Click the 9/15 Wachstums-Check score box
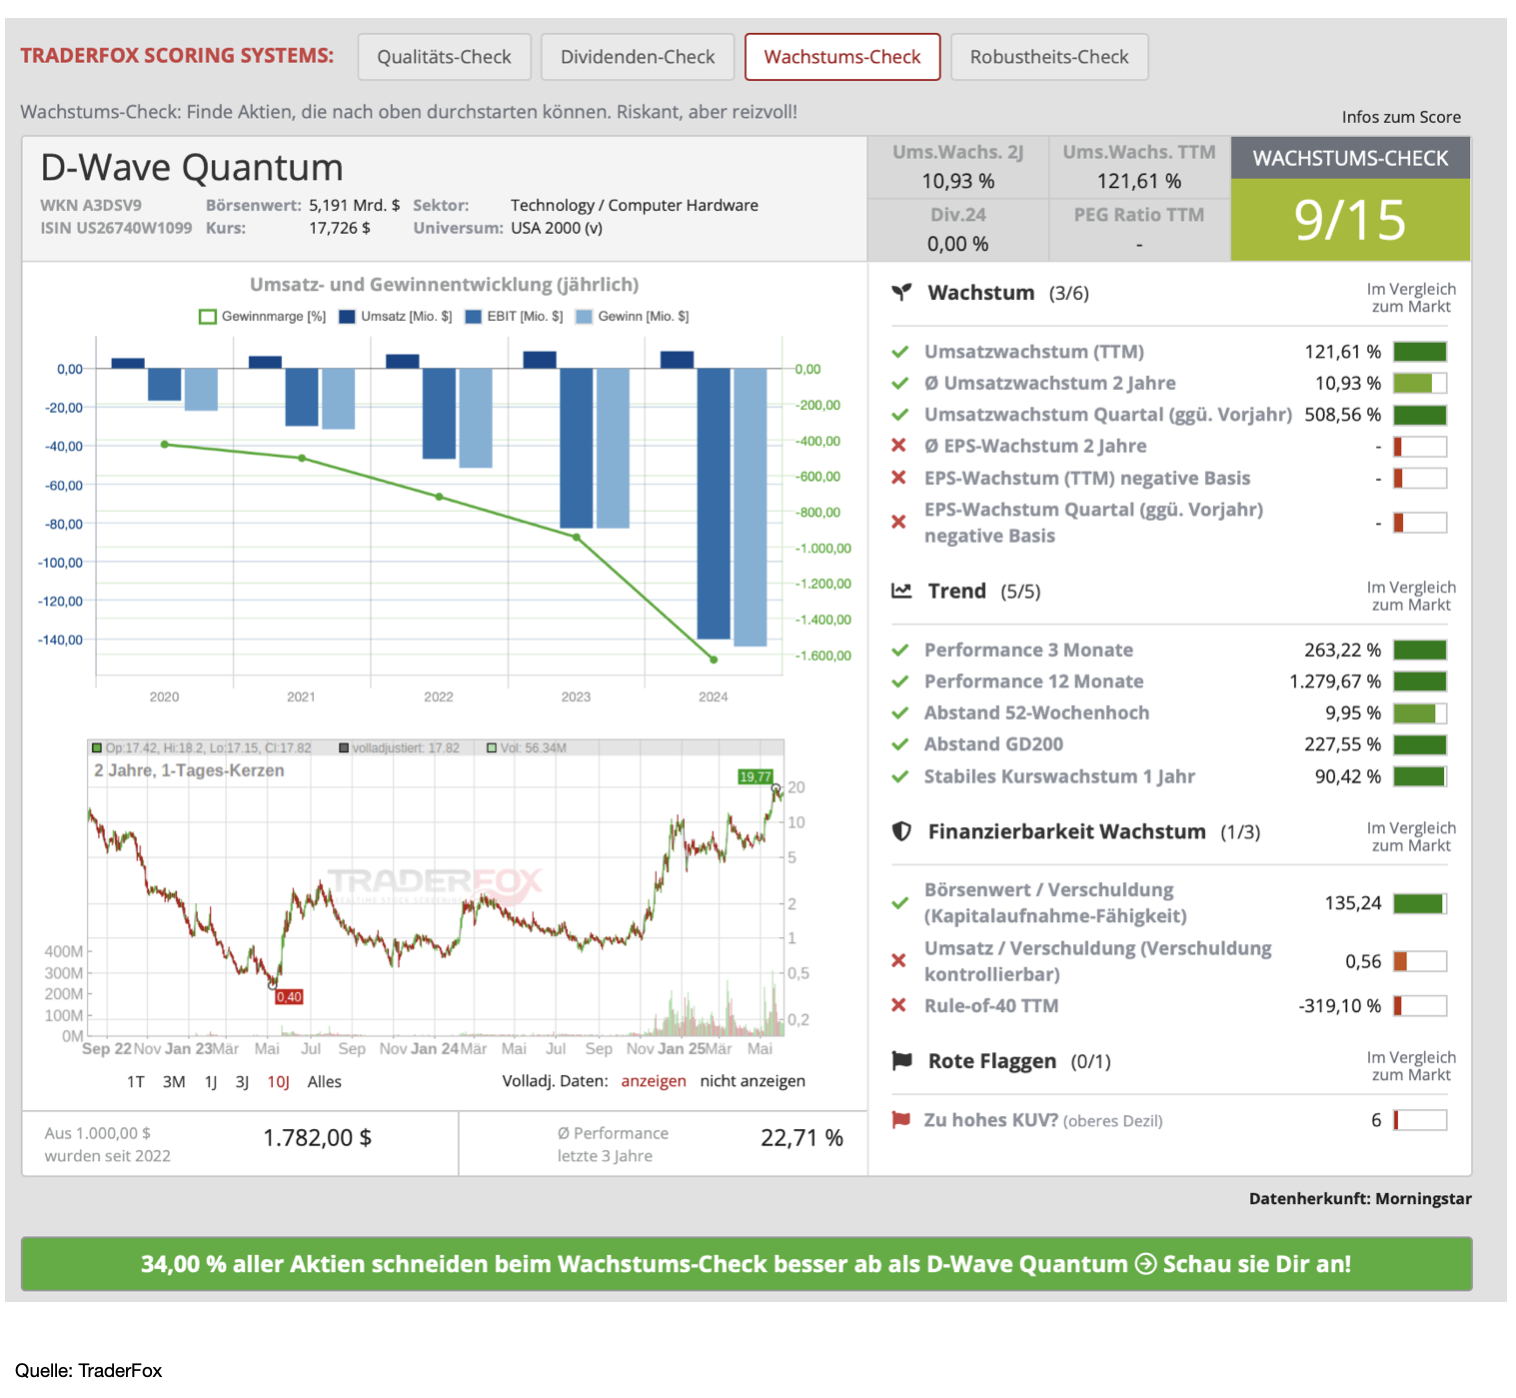The image size is (1516, 1398). click(1350, 219)
